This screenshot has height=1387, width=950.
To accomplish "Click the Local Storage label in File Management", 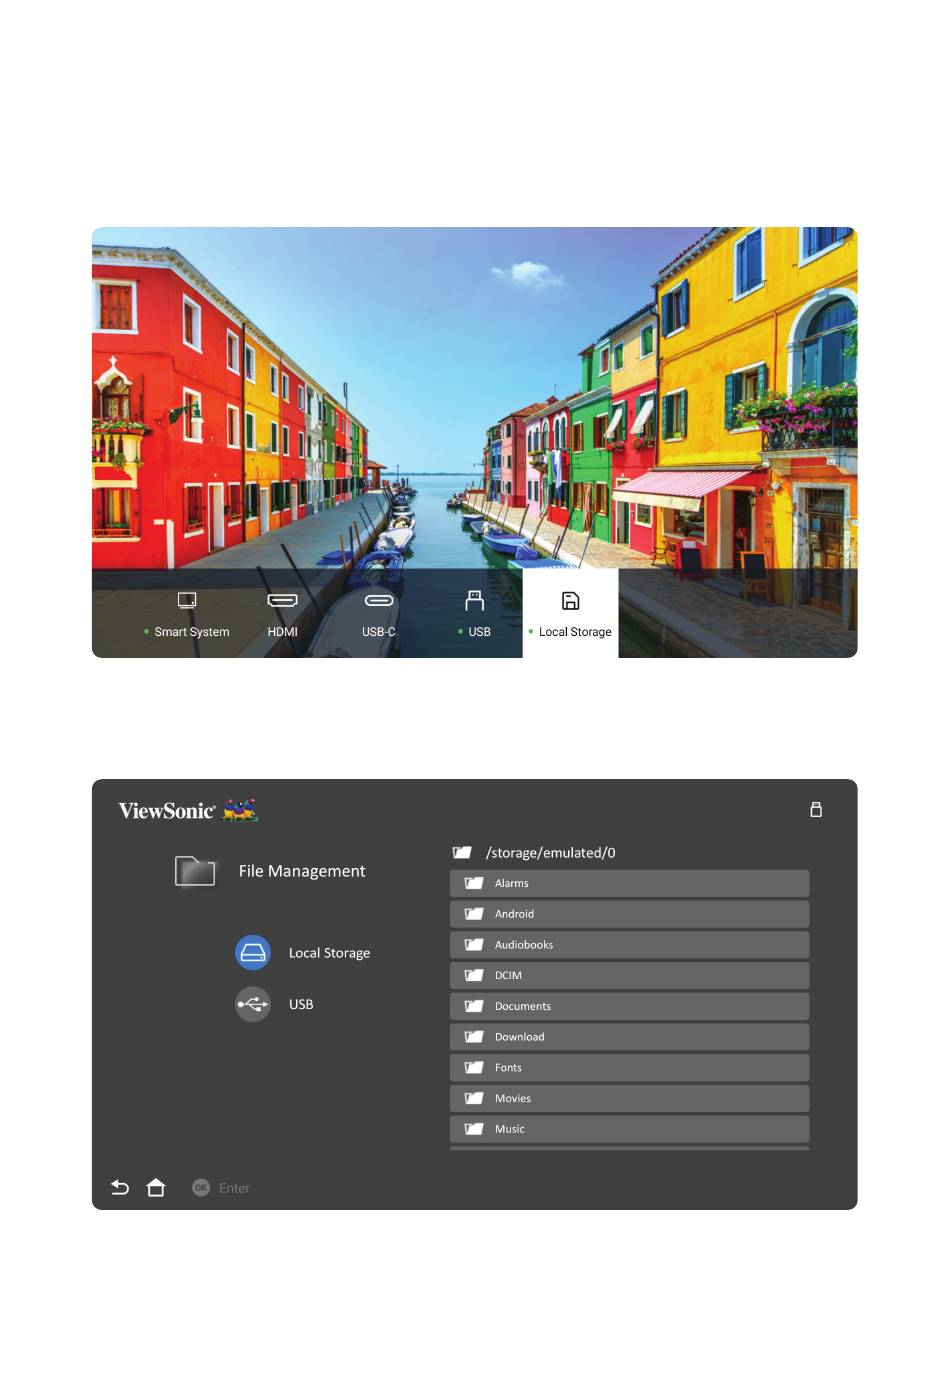I will (x=329, y=953).
